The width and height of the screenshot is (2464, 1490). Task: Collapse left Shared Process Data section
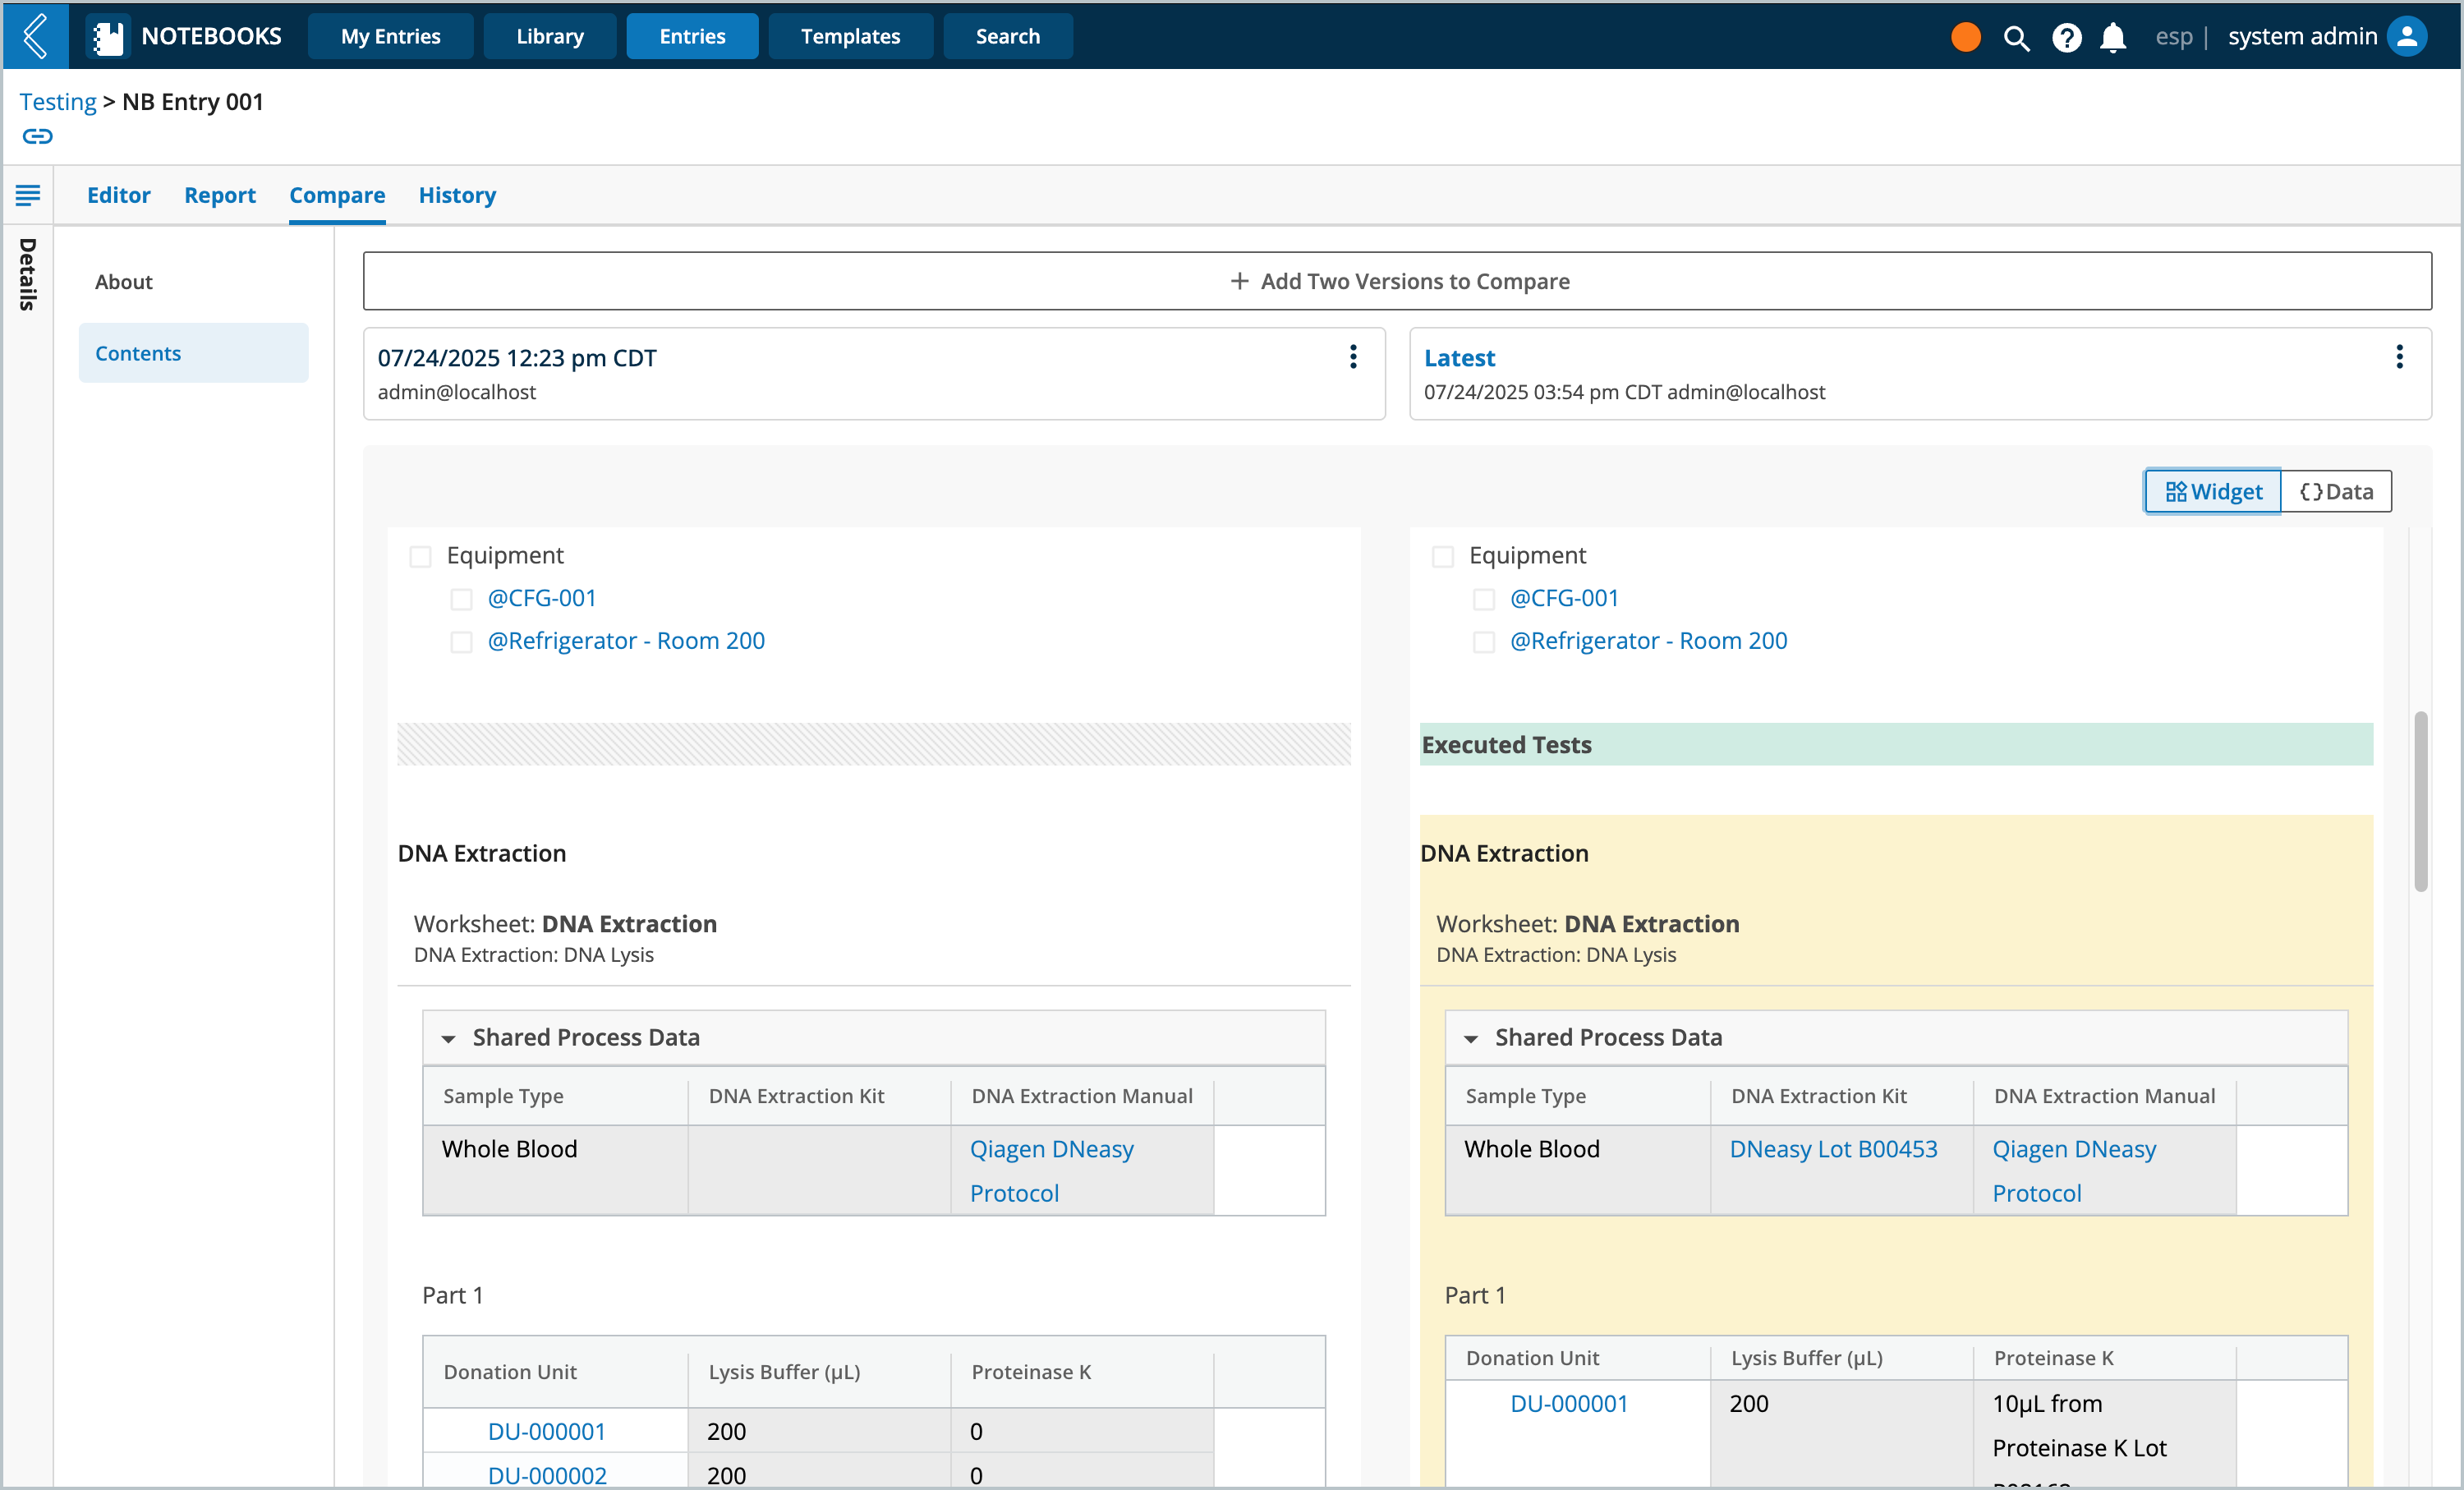coord(448,1039)
